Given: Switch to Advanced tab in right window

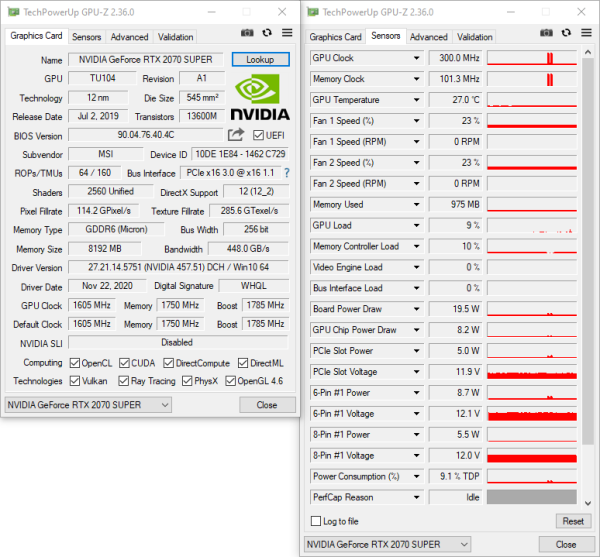Looking at the screenshot, I should [429, 37].
